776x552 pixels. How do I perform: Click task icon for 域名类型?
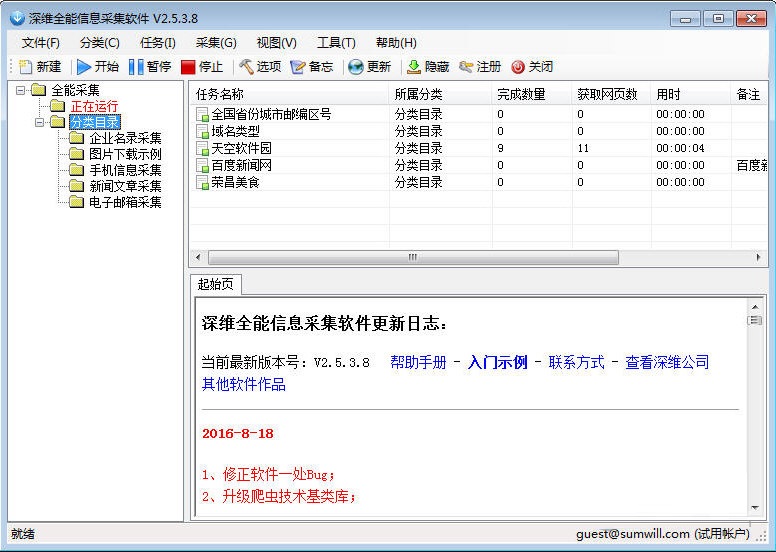[x=202, y=131]
